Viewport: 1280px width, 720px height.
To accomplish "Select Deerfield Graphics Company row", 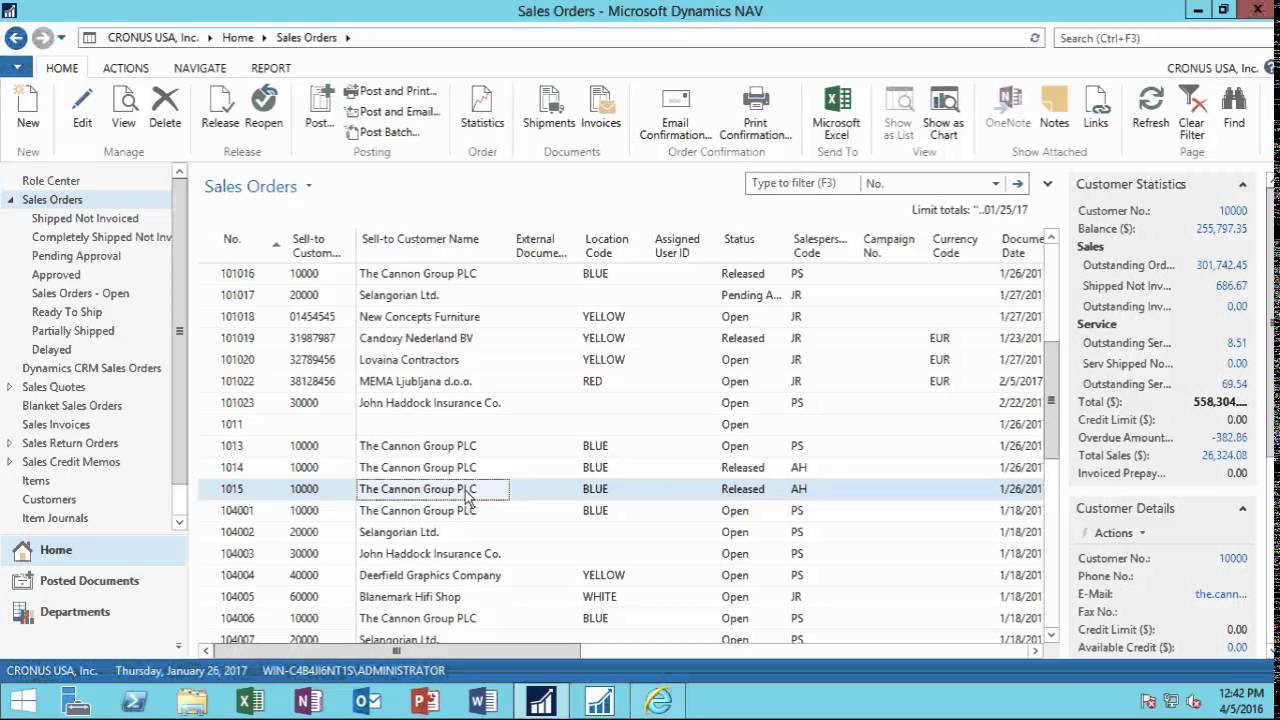I will point(620,575).
